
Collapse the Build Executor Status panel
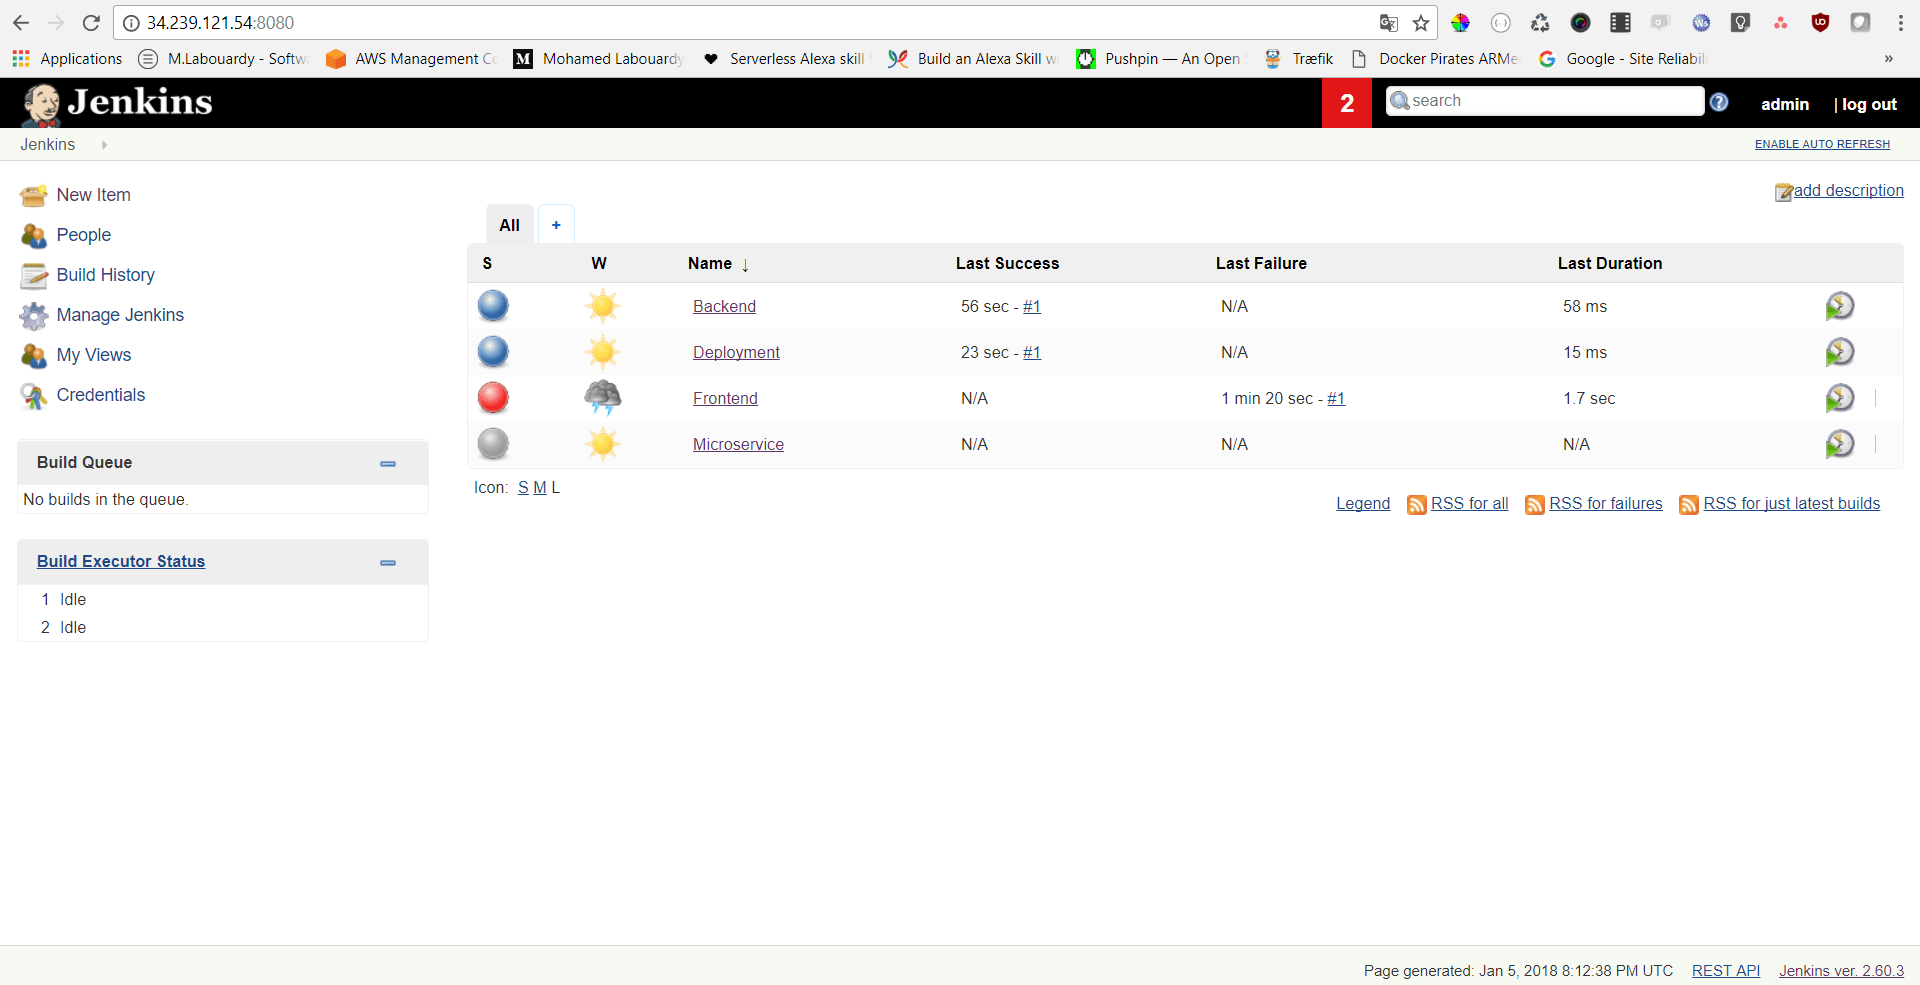click(388, 563)
